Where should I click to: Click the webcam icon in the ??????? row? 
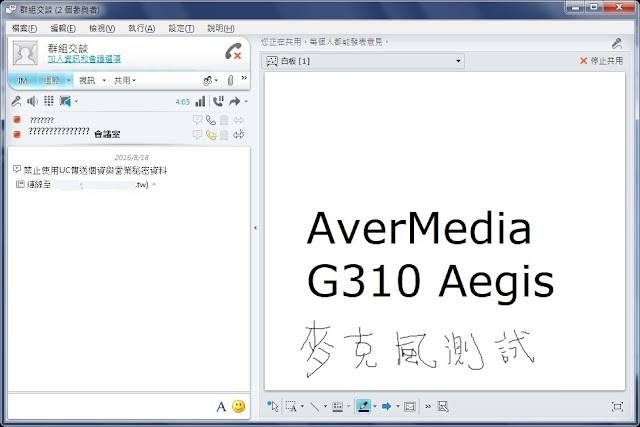point(224,120)
